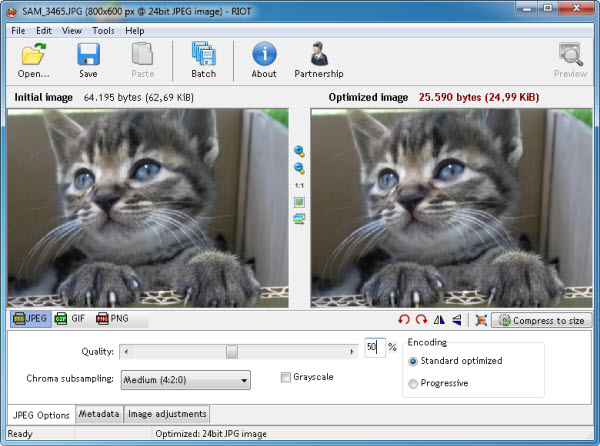
Task: Open the Batch processing tool
Action: click(203, 60)
